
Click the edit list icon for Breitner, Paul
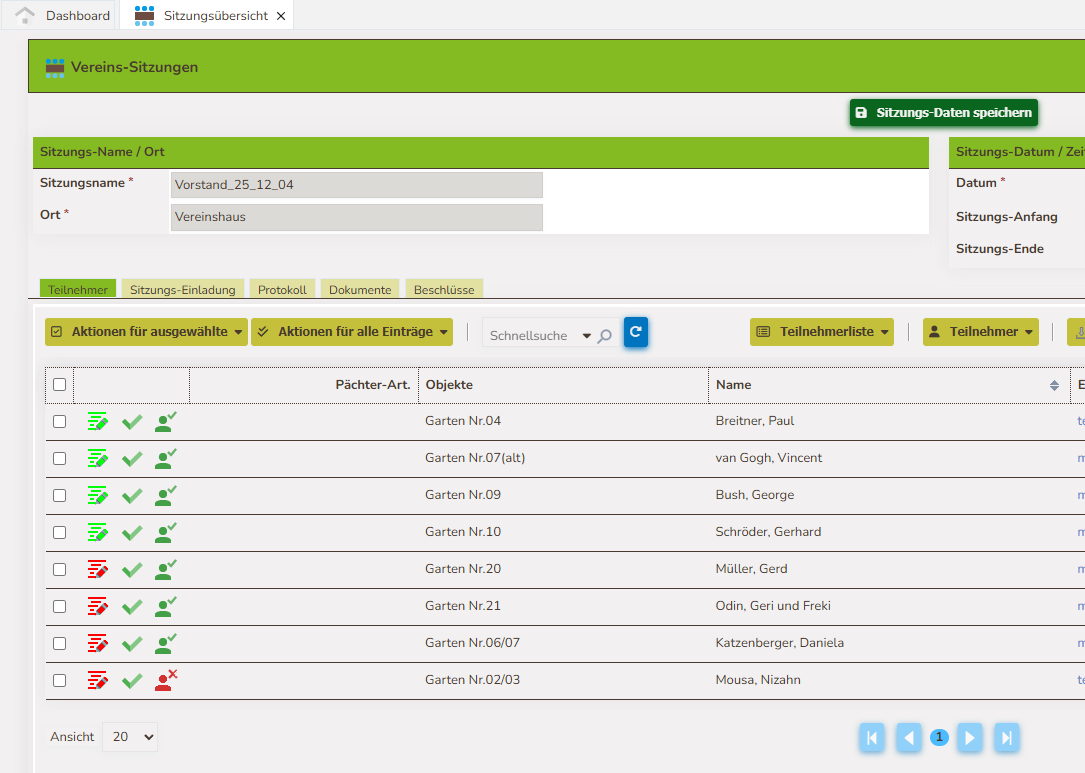point(97,422)
